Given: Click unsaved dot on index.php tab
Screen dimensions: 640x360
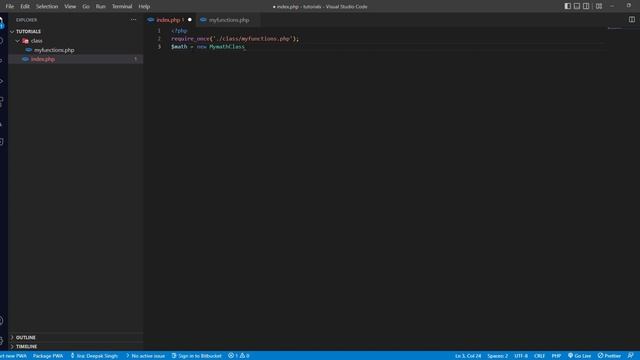Looking at the screenshot, I should [x=190, y=20].
